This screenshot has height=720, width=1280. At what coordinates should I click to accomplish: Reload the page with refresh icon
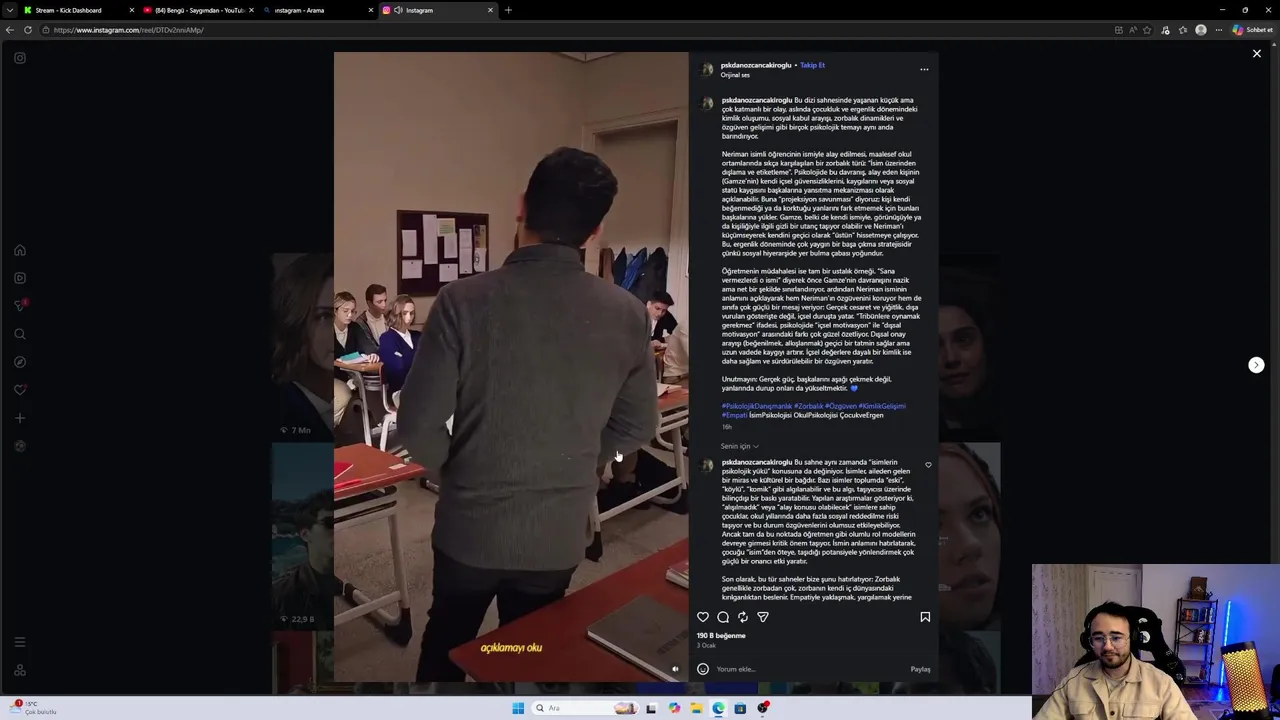point(28,30)
